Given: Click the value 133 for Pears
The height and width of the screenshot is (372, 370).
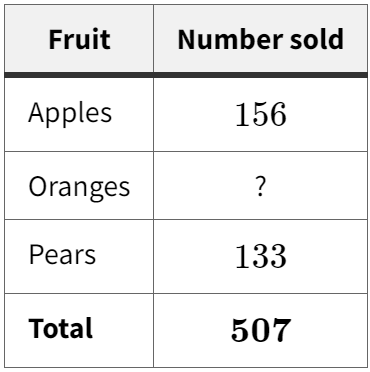Looking at the screenshot, I should point(261,256).
